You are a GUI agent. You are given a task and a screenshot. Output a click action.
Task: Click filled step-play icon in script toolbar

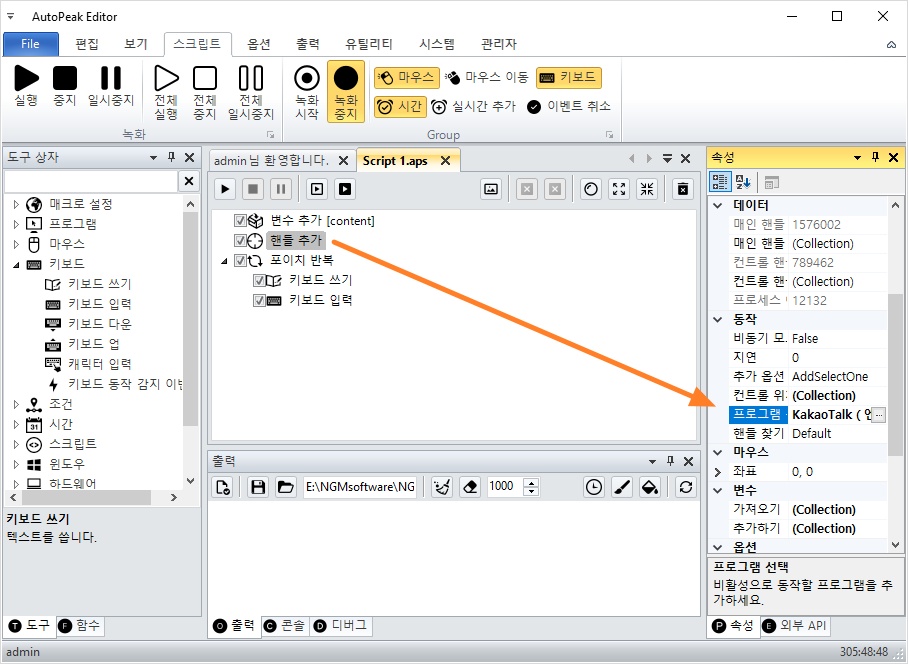(x=345, y=189)
